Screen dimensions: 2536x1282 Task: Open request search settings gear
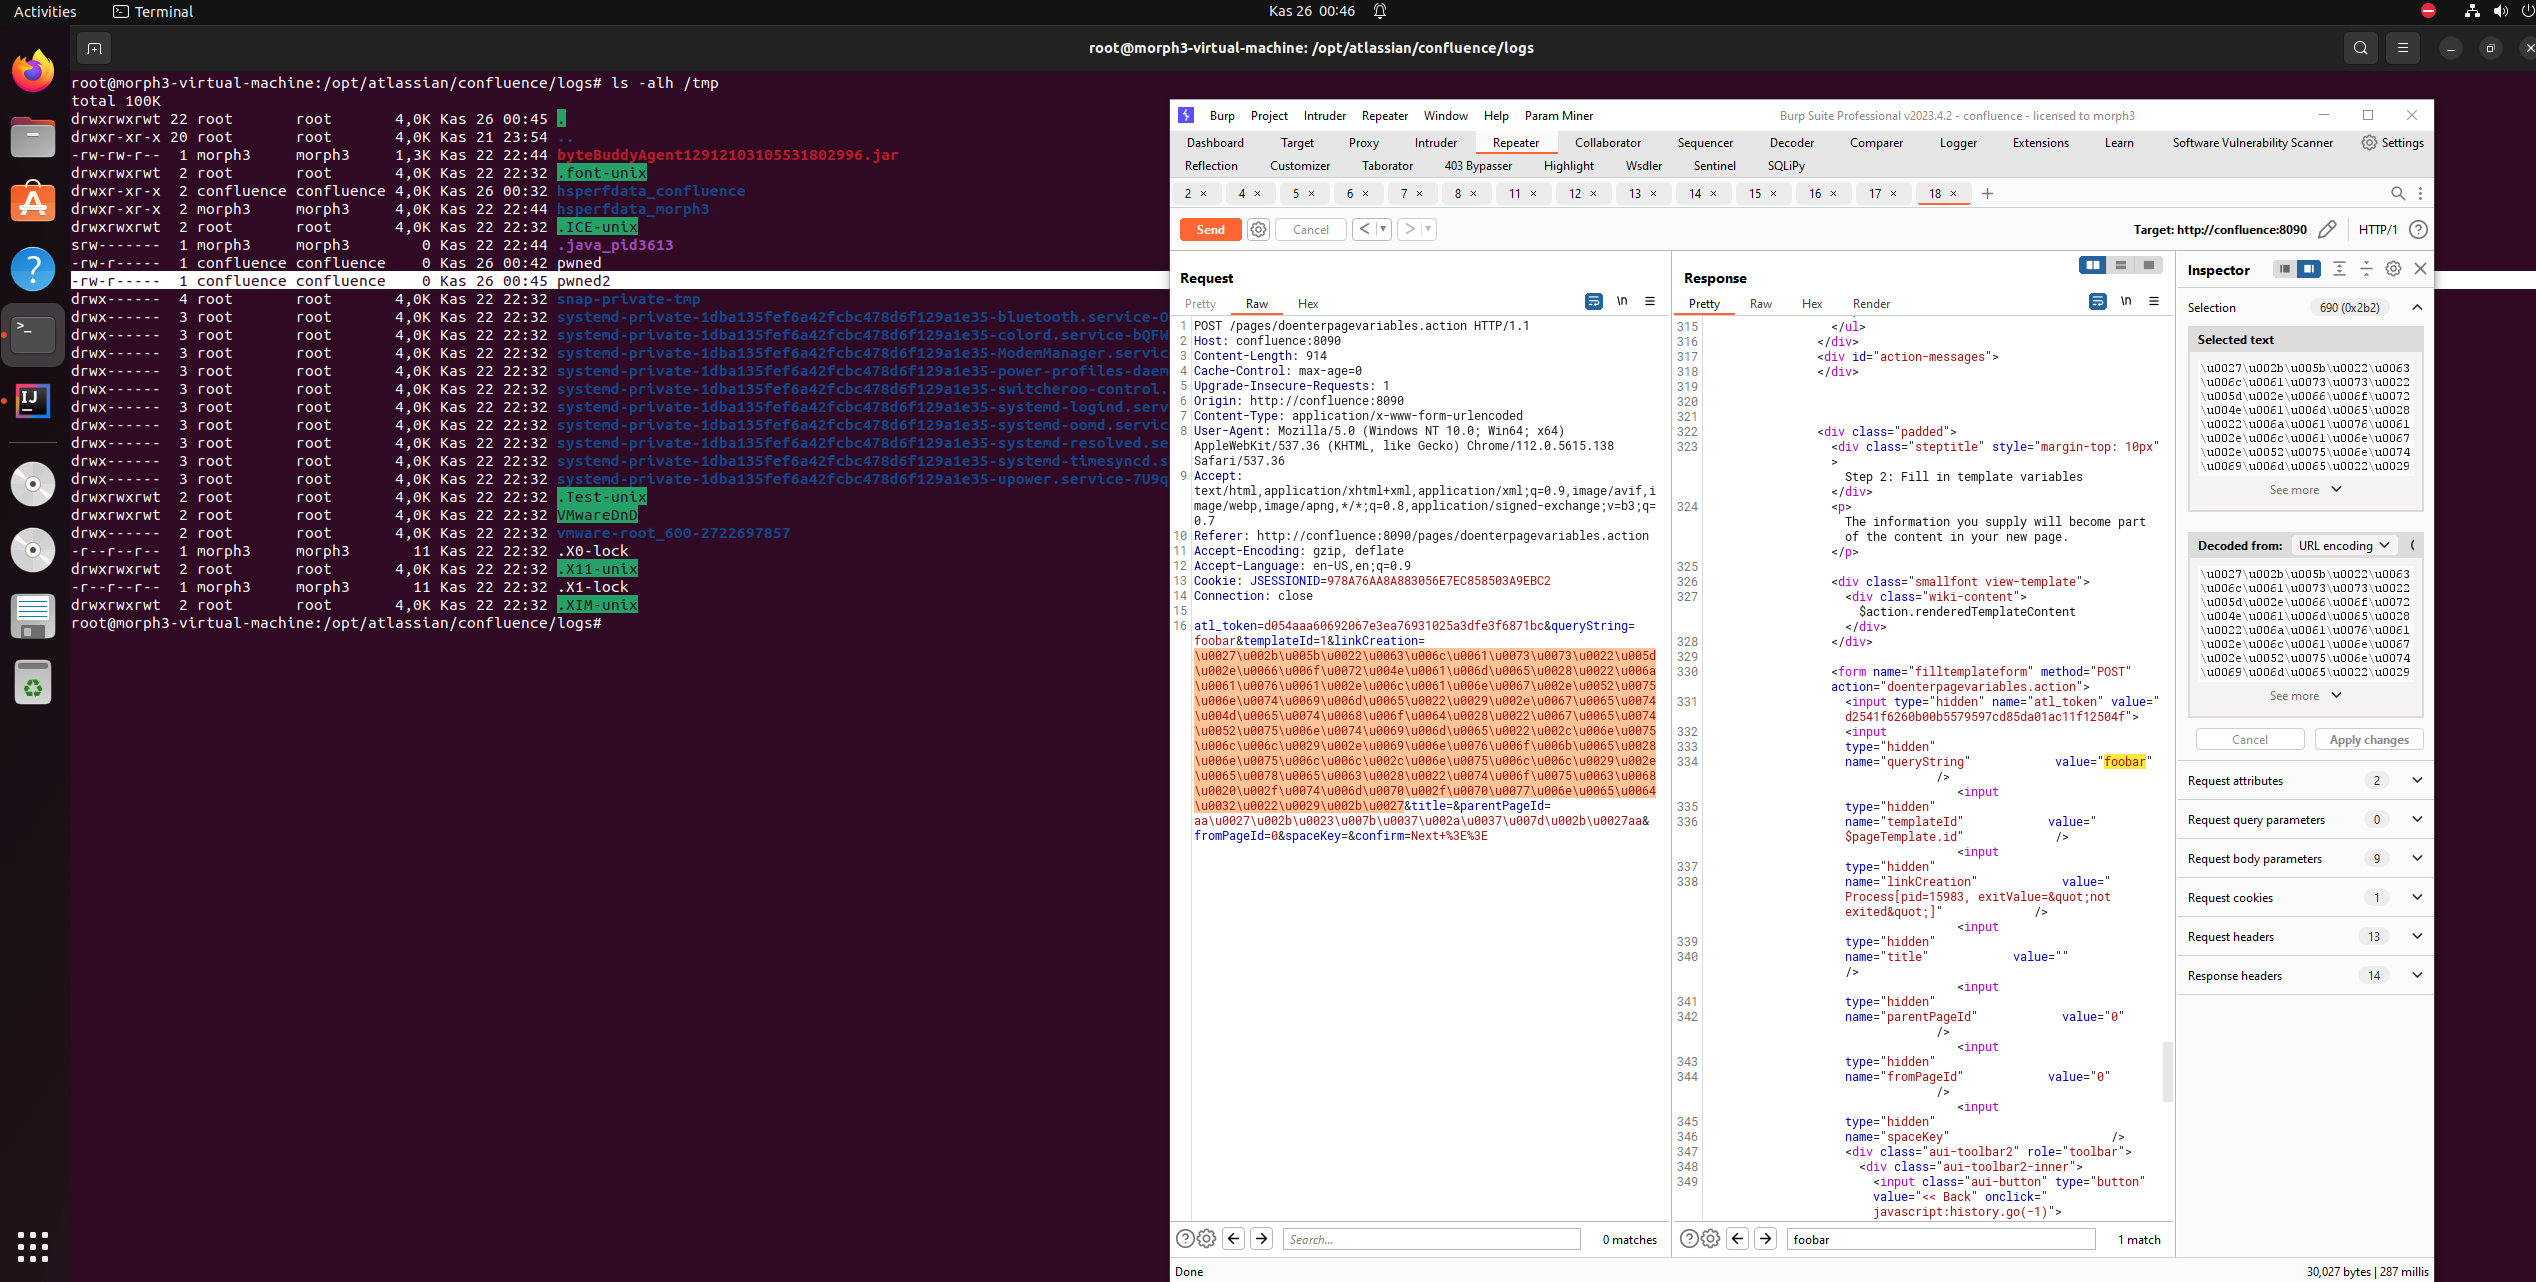(x=1207, y=1239)
